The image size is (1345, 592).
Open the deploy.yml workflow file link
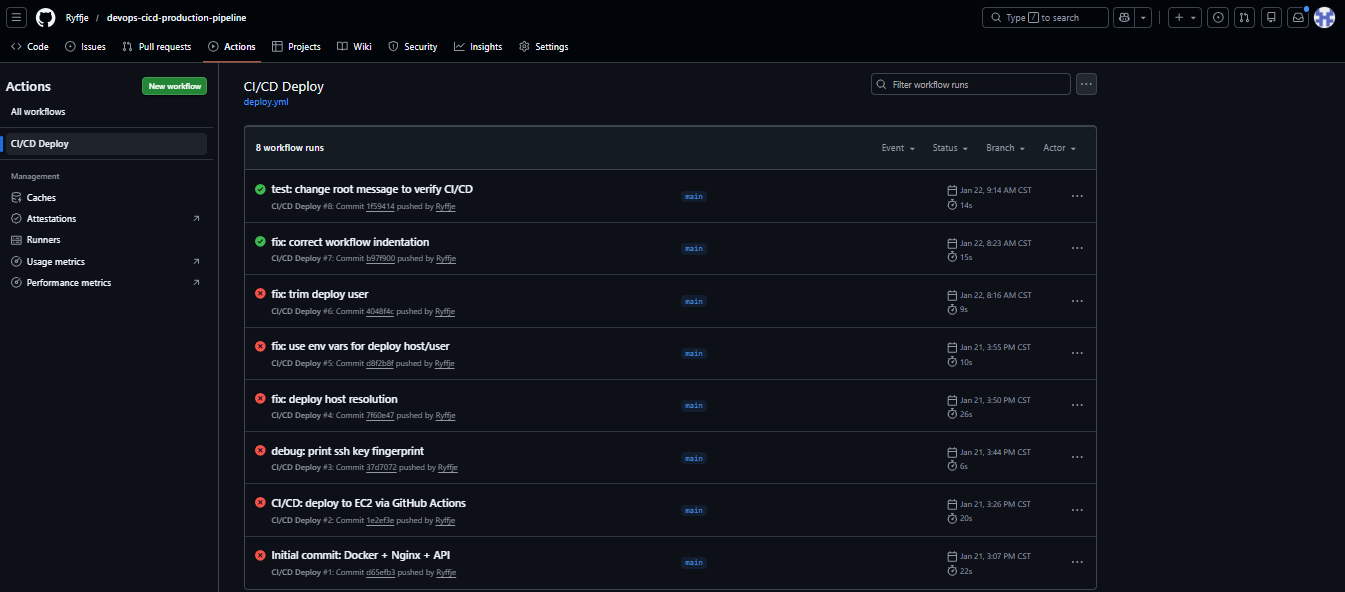[265, 102]
